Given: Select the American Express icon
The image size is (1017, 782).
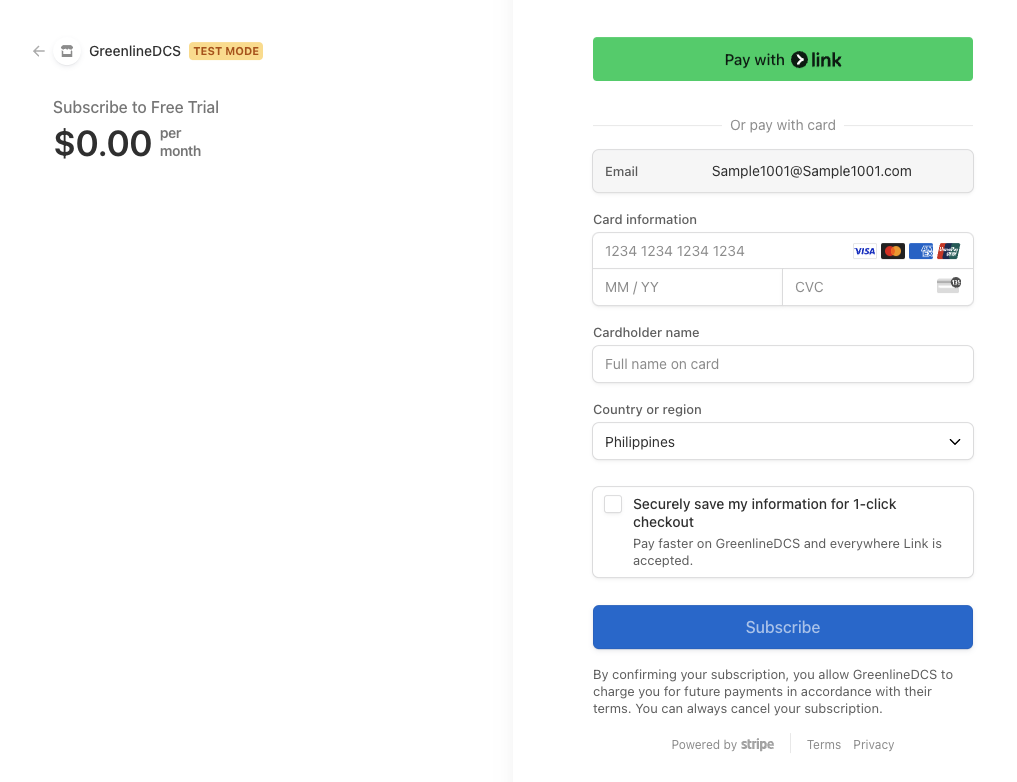Looking at the screenshot, I should pos(920,251).
